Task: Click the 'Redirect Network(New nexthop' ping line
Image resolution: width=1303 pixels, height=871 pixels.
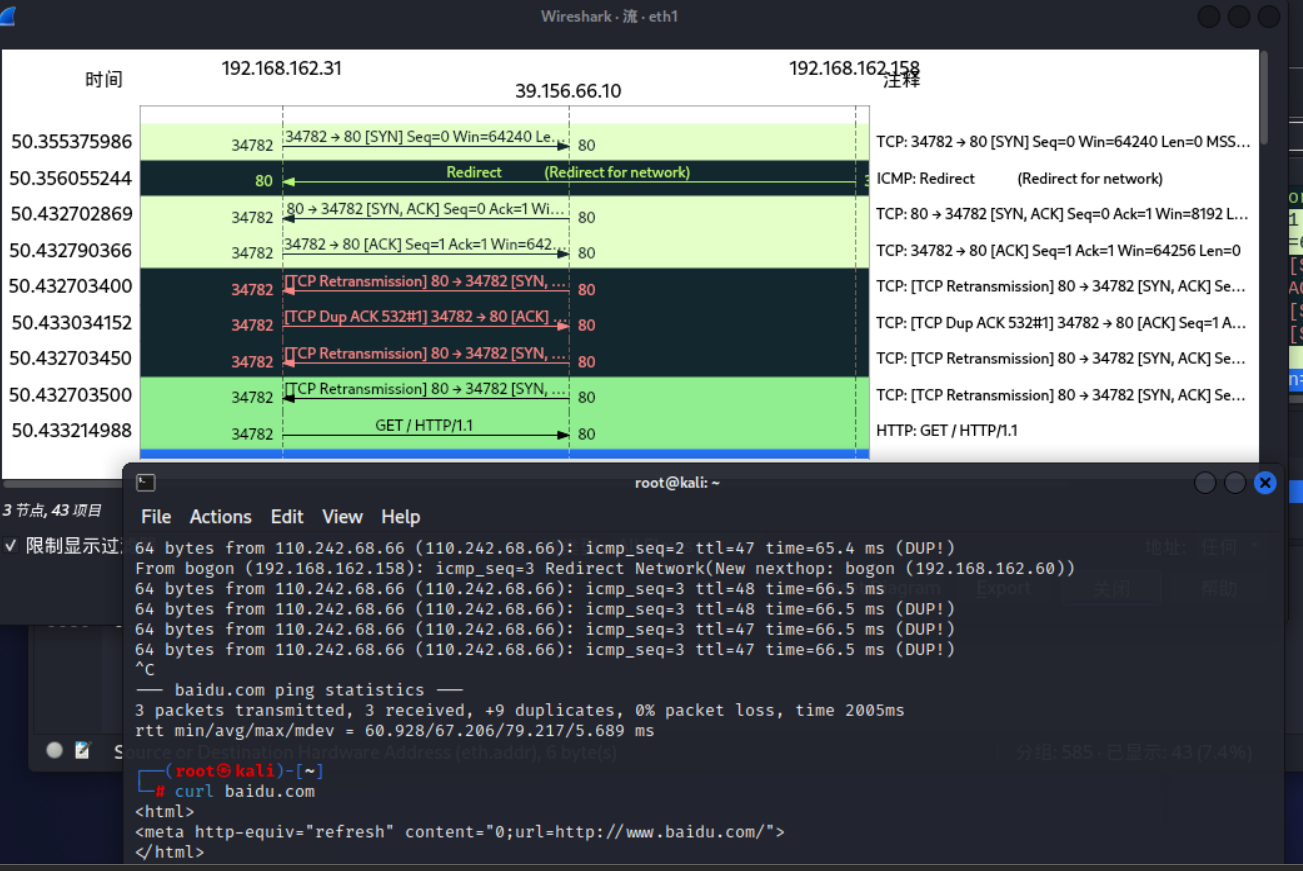Action: point(605,568)
